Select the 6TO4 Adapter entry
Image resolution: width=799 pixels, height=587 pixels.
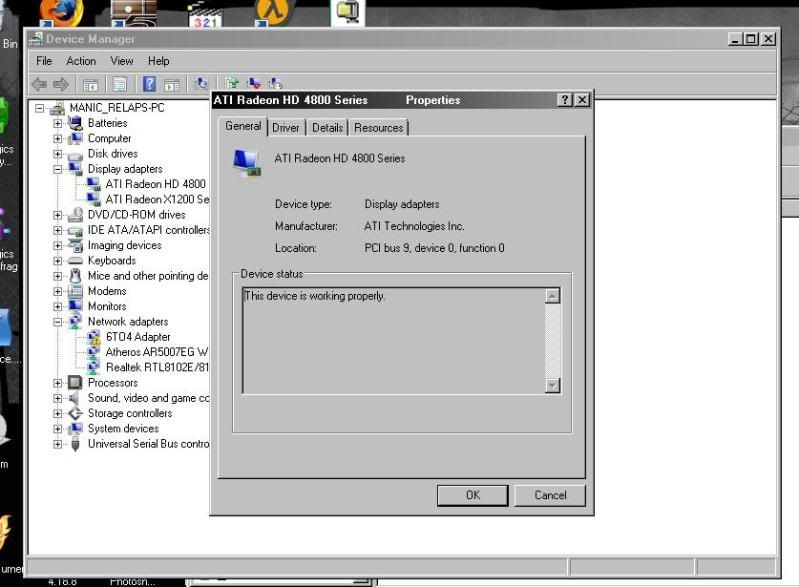coord(138,337)
